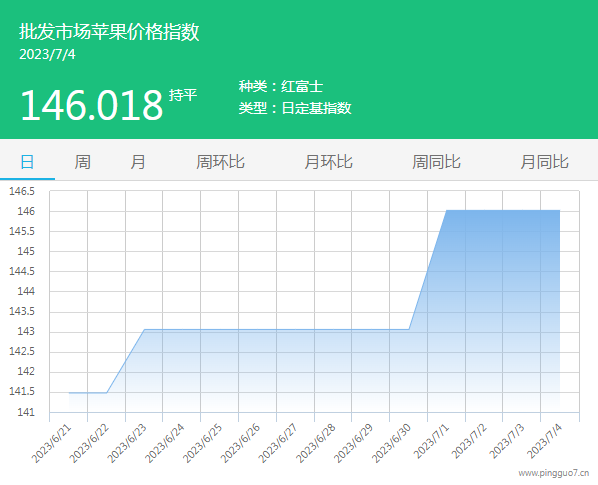Click the 2023/6/26 axis date label
598x485 pixels.
pos(240,443)
